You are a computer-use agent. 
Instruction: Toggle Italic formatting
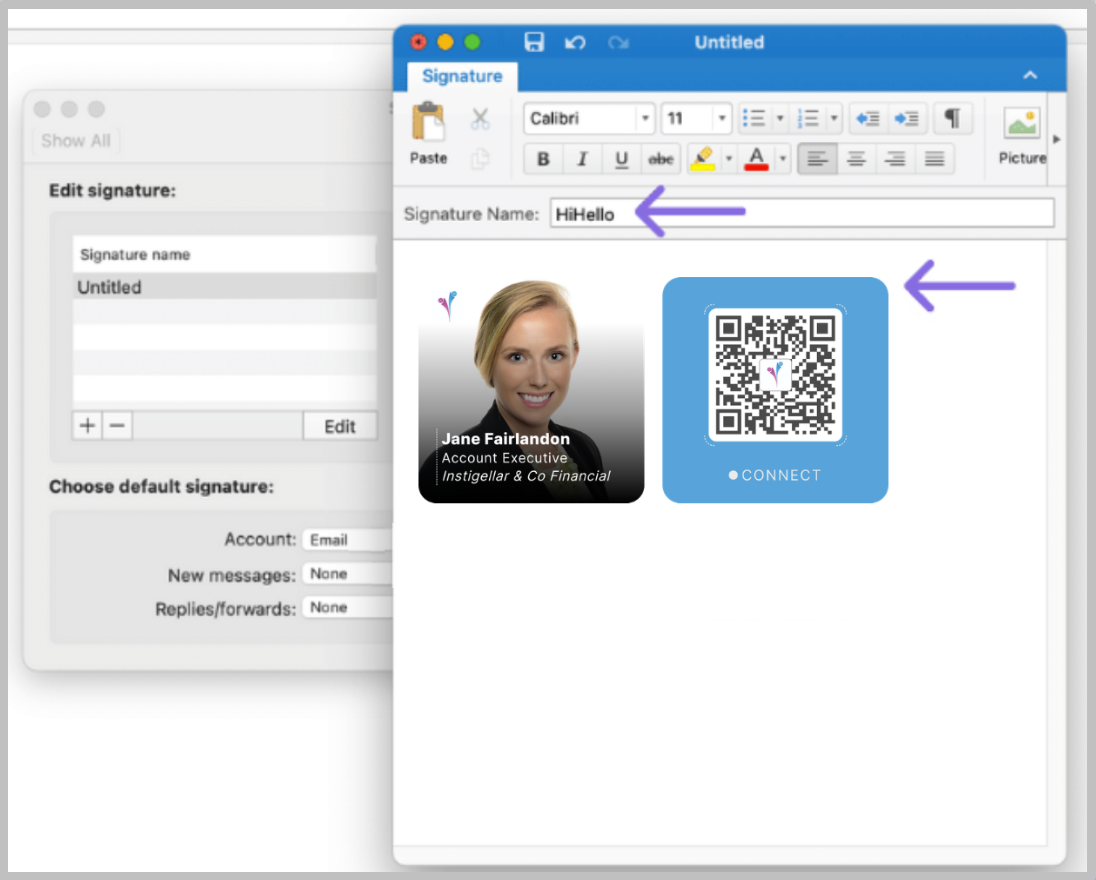click(x=582, y=159)
